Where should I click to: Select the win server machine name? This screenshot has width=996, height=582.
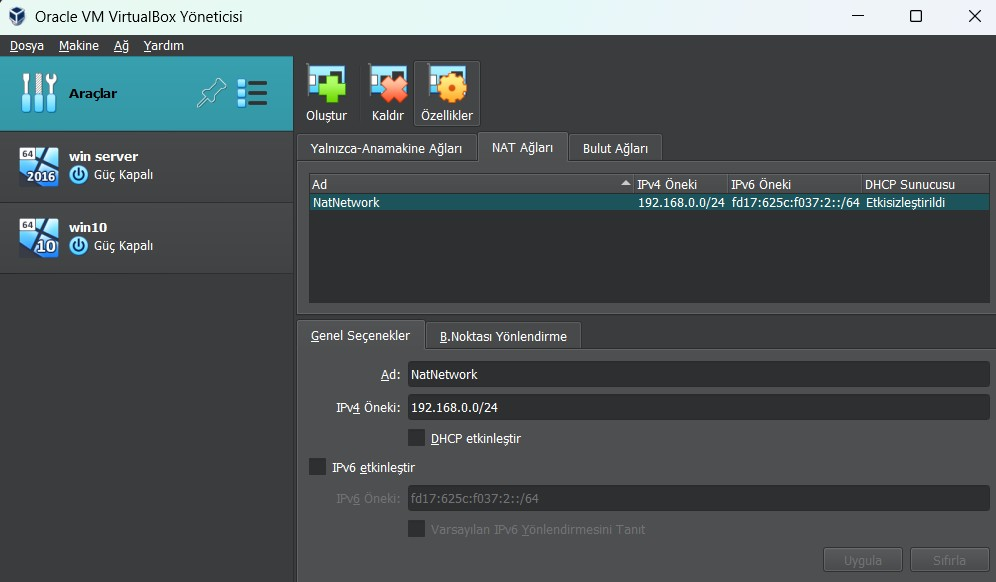tap(104, 156)
